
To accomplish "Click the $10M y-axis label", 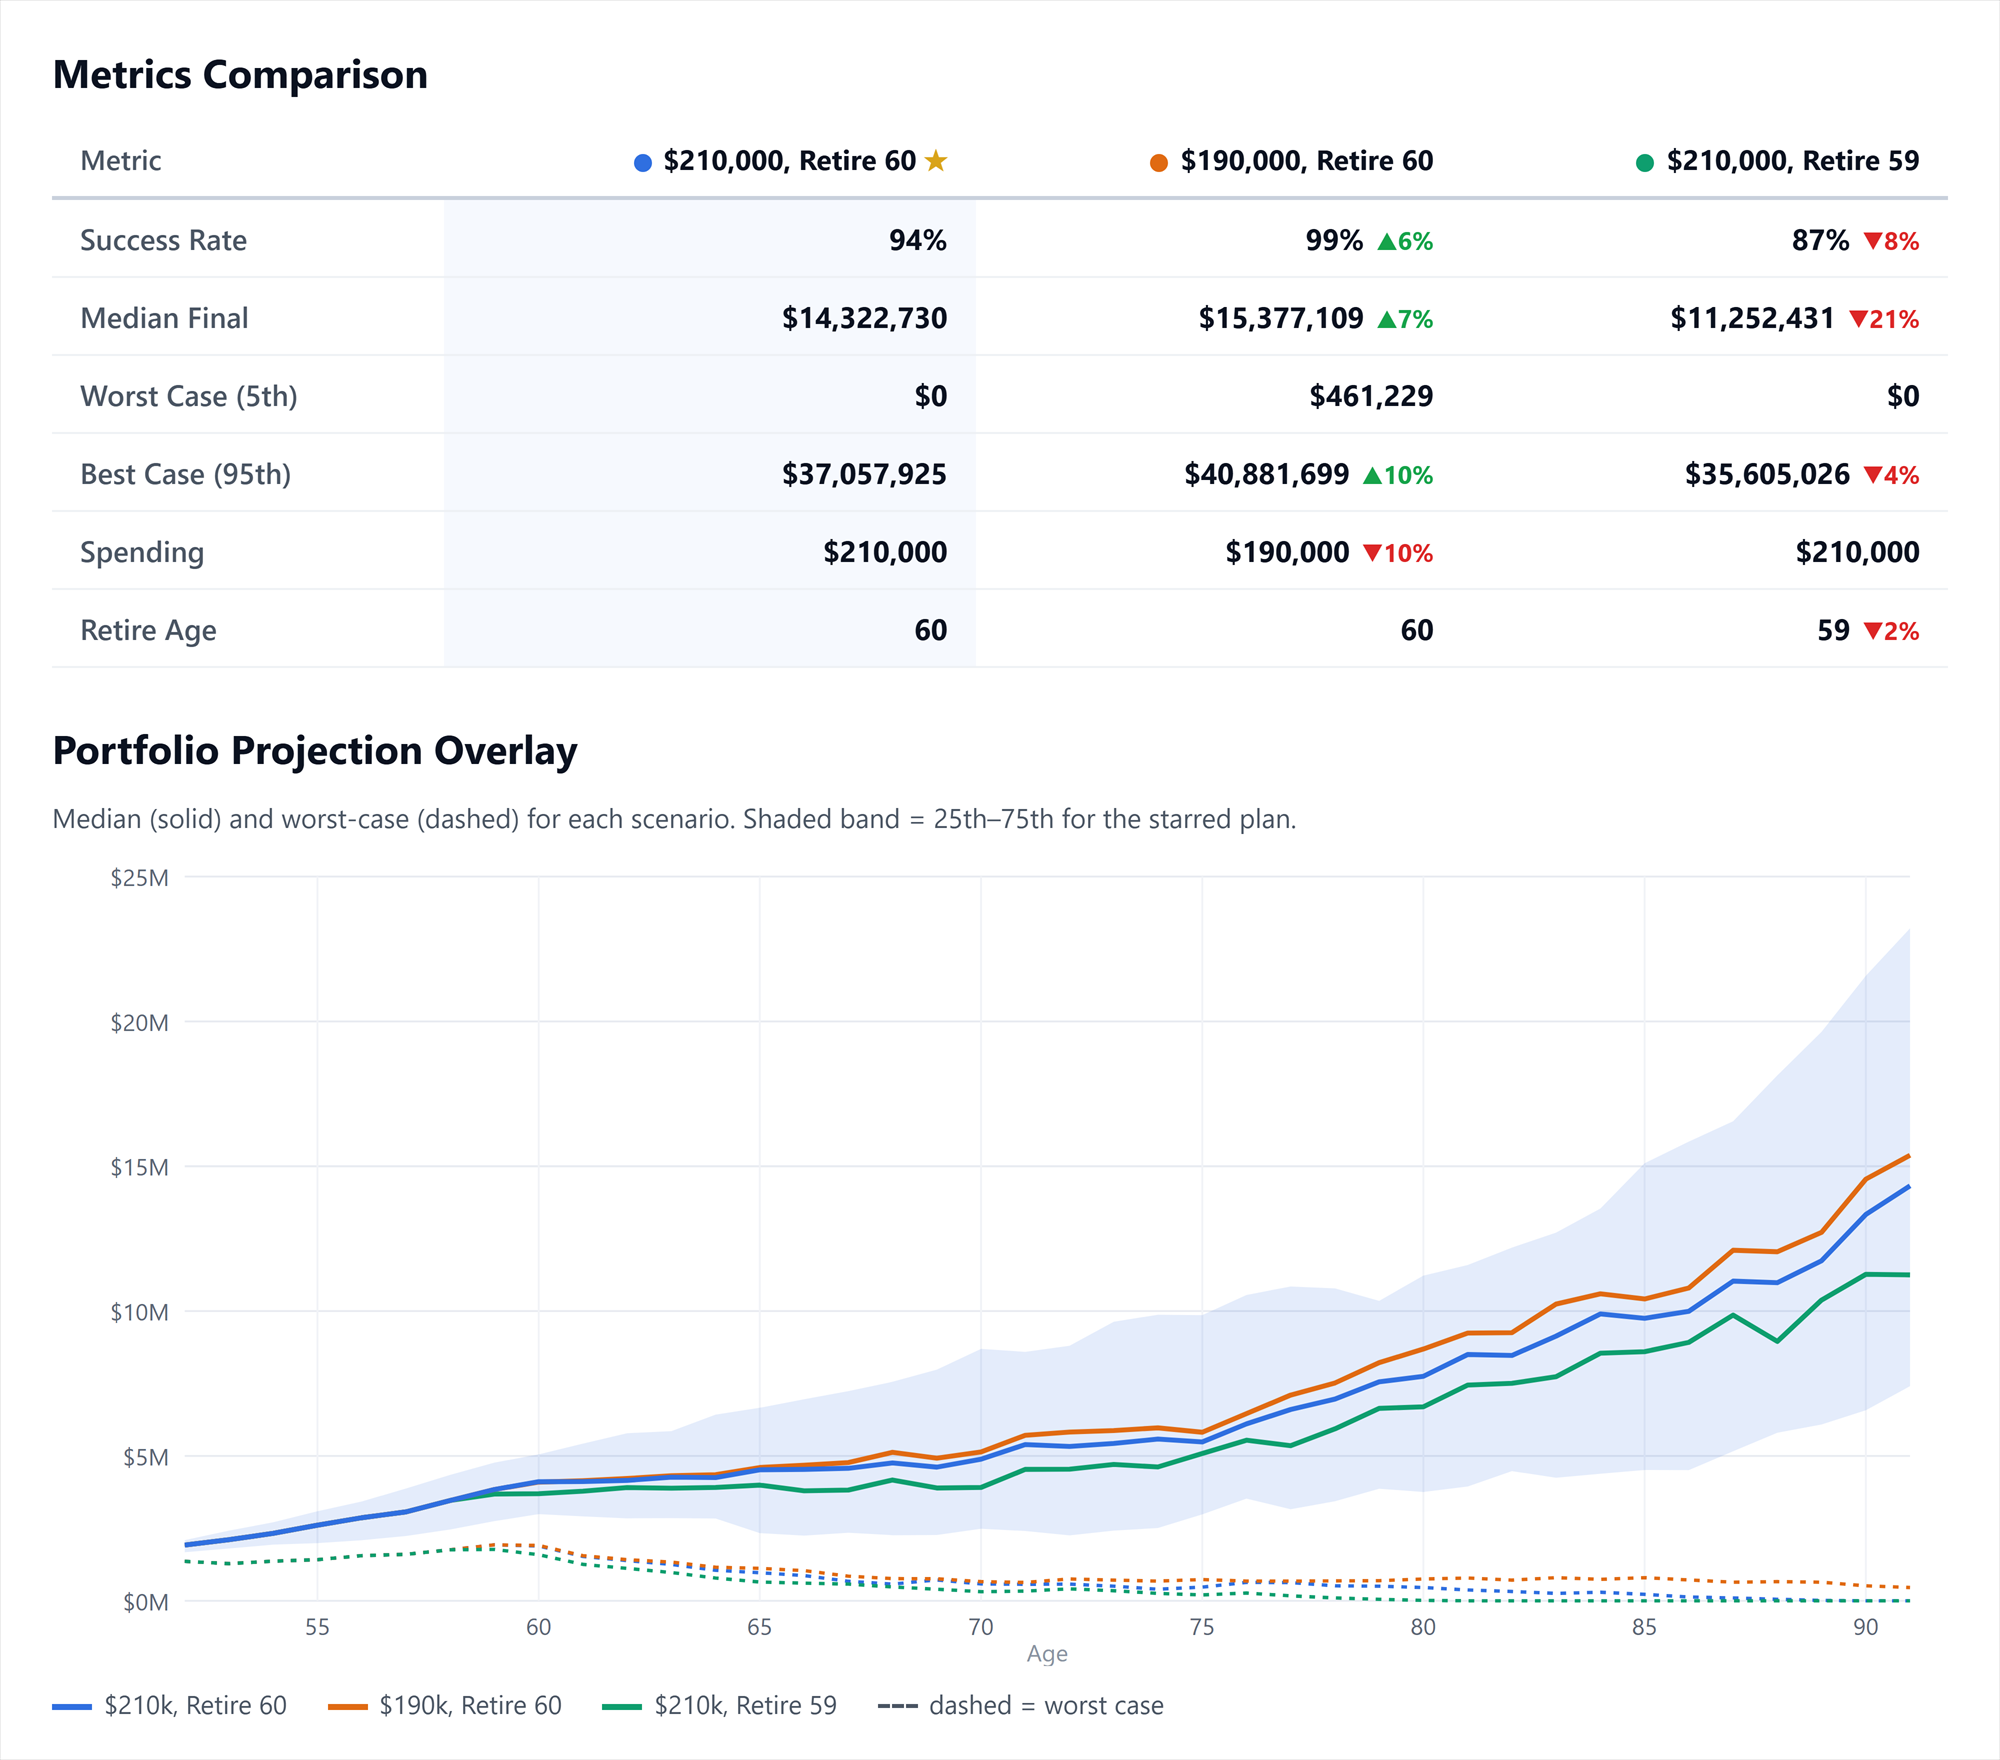I will 140,1312.
